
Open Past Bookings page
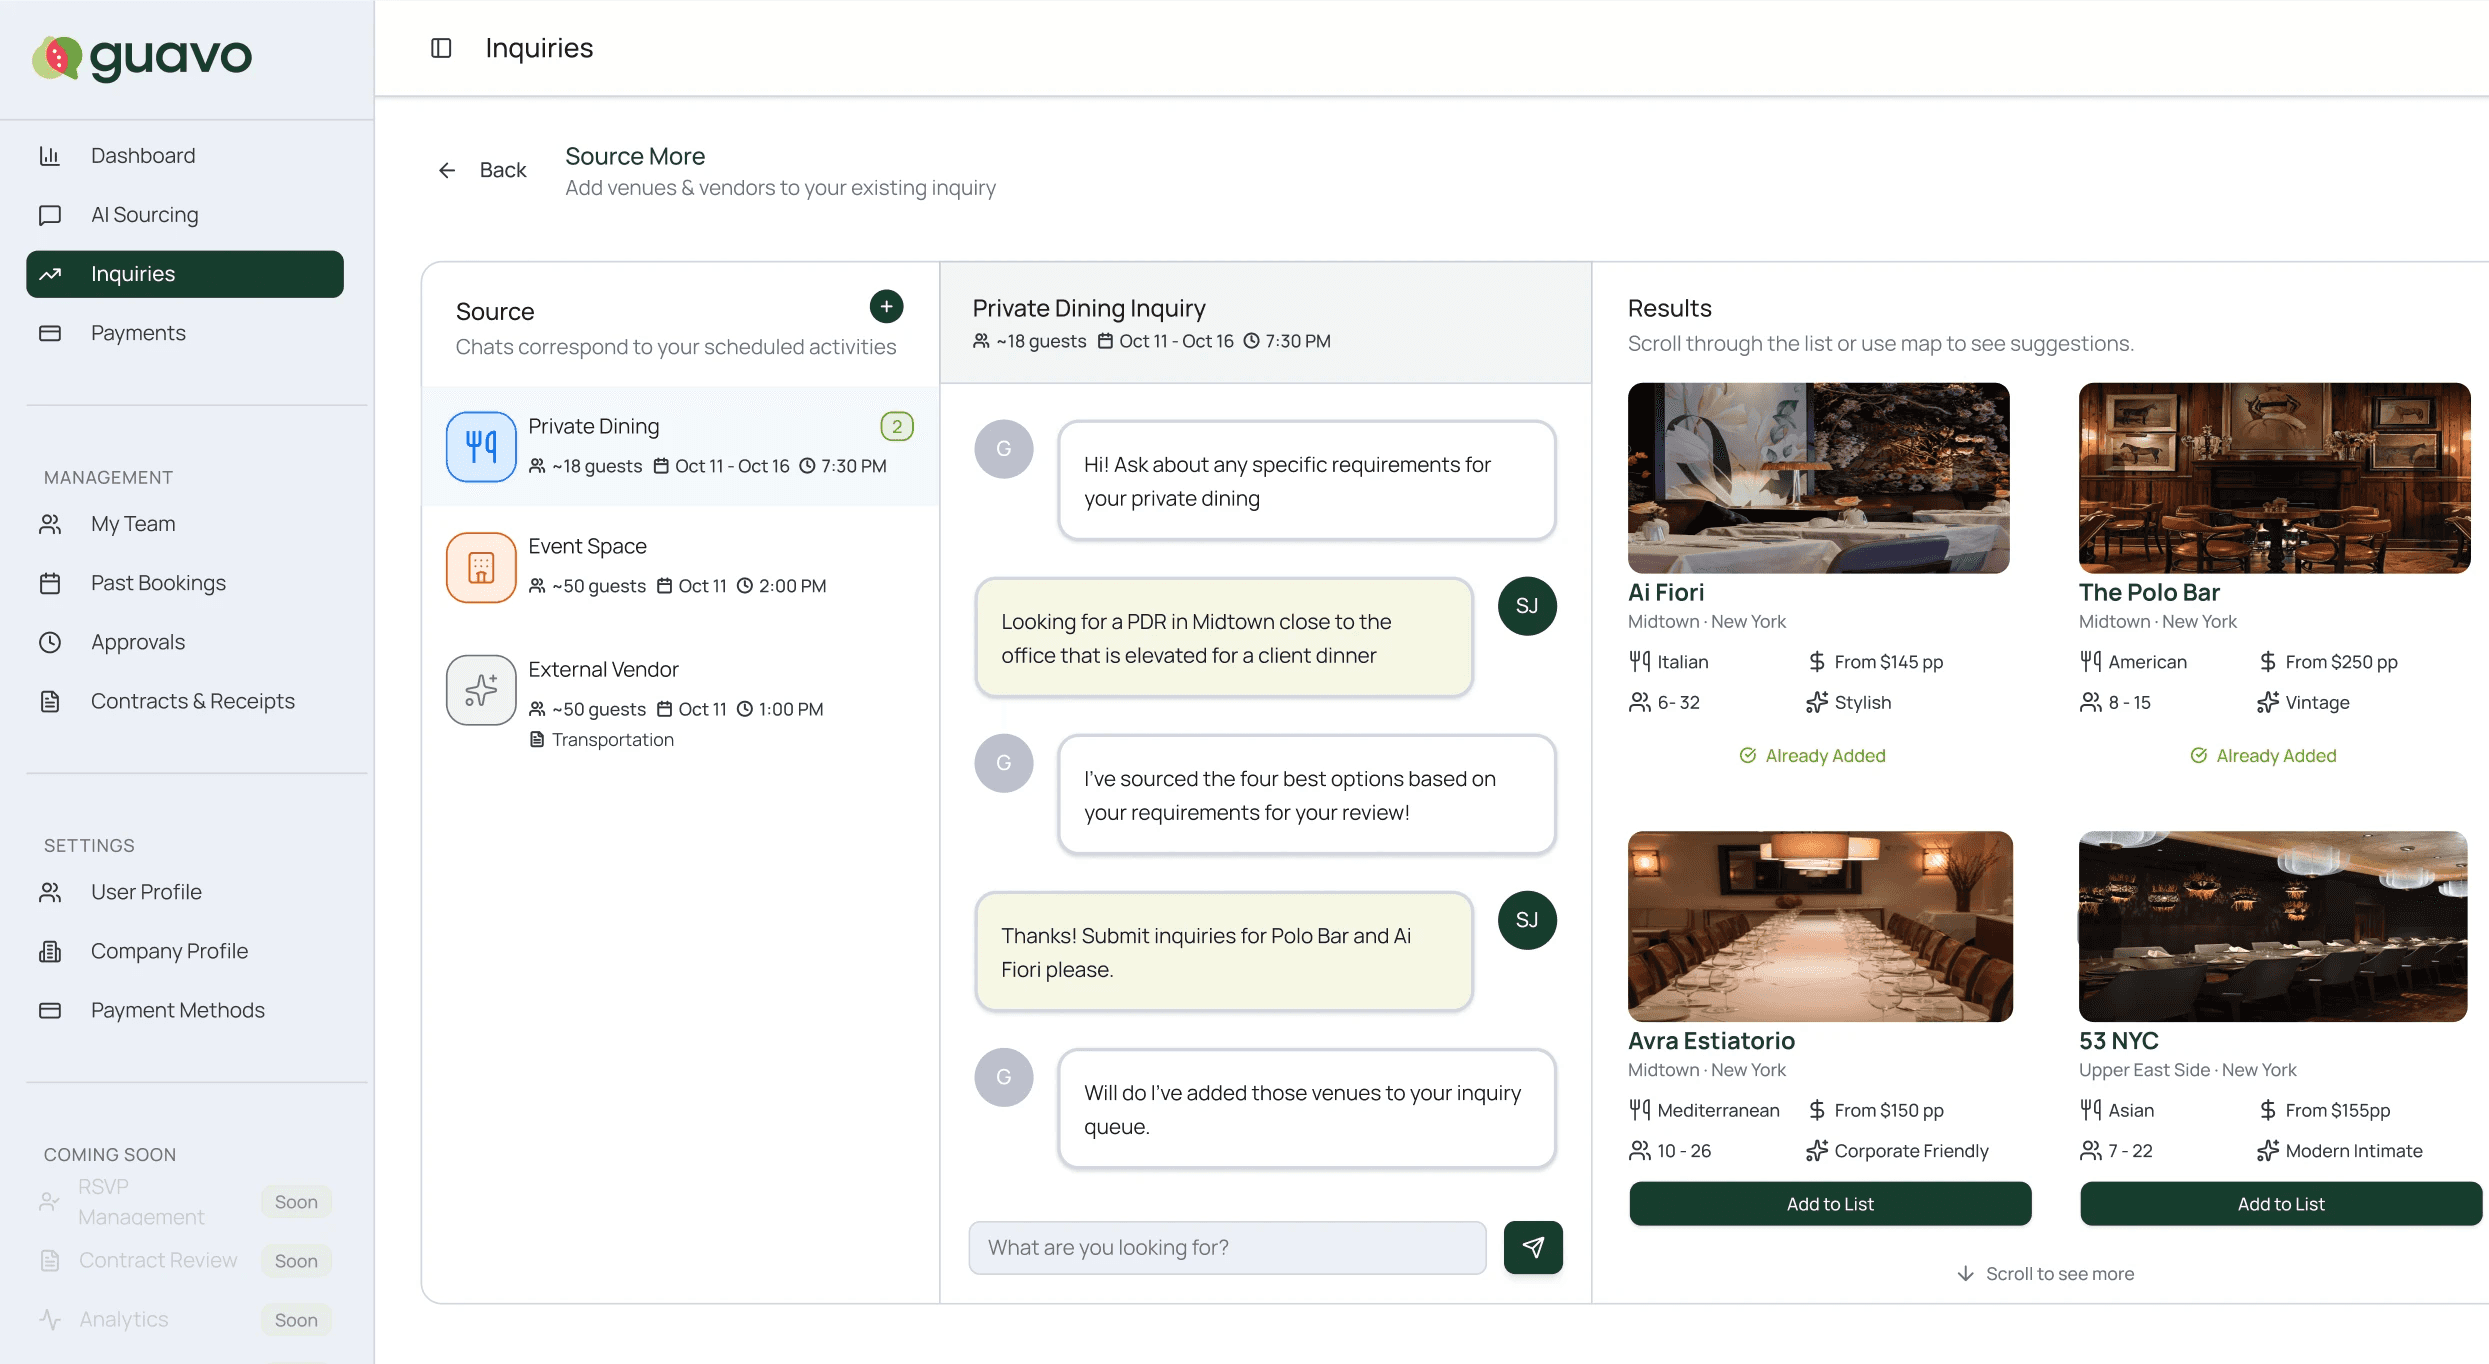point(185,583)
